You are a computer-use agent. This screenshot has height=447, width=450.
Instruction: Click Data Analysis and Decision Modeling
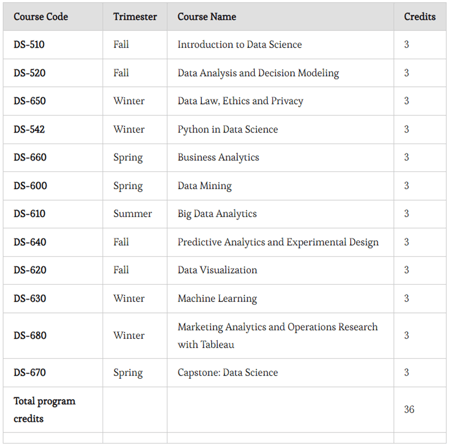point(258,73)
